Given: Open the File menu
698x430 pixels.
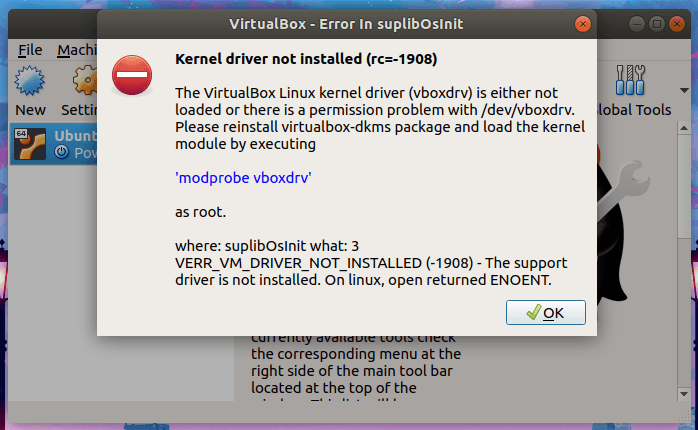Looking at the screenshot, I should [x=30, y=50].
